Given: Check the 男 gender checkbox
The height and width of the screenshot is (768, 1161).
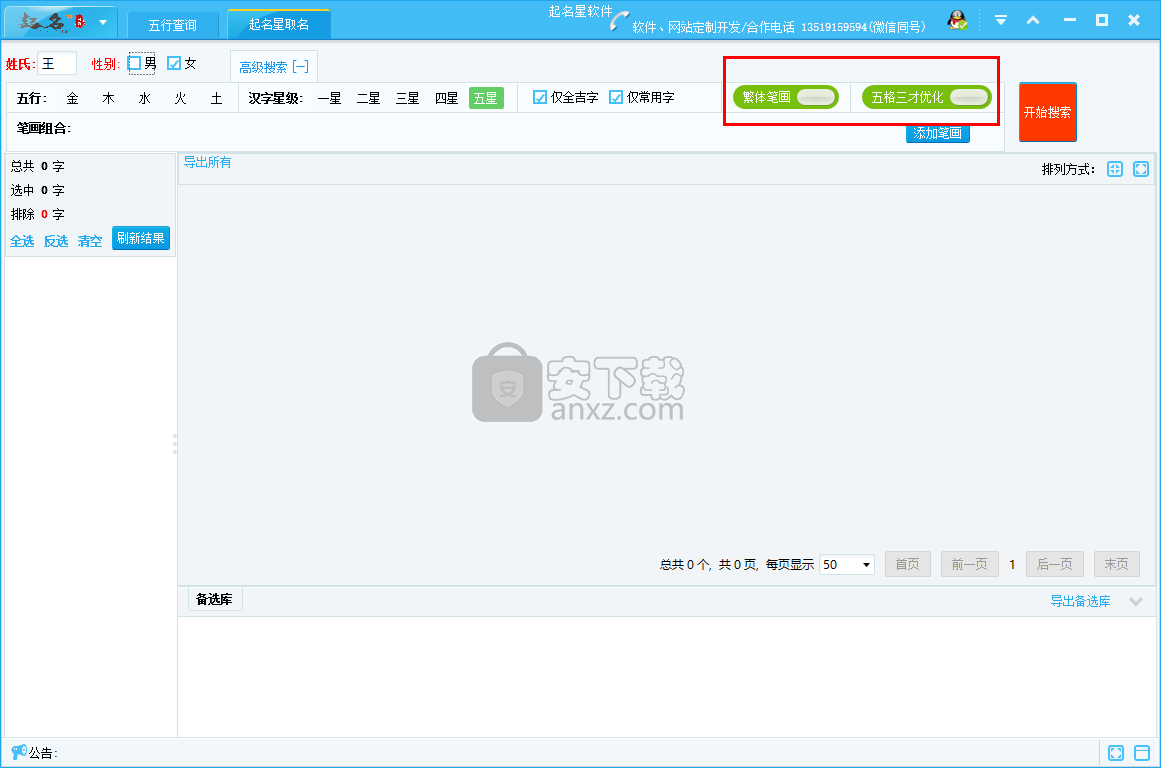Looking at the screenshot, I should tap(135, 63).
